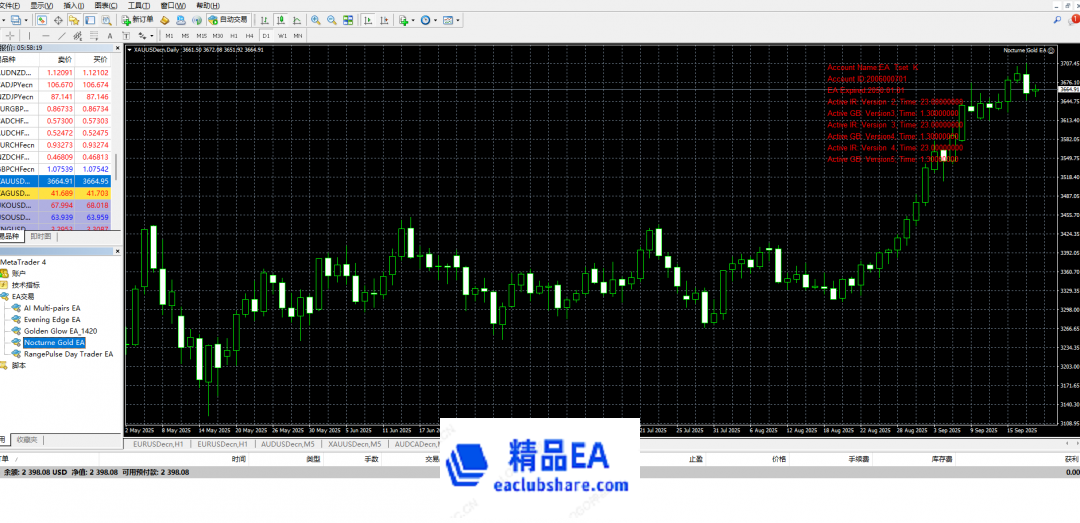Select Evening Edge EA
1080x523 pixels.
52,320
